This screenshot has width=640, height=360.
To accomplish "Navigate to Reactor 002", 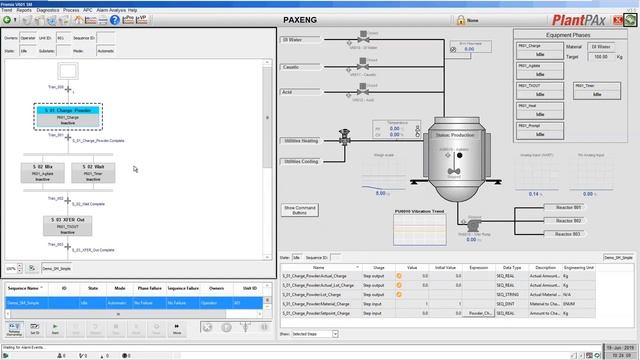I will 568,220.
